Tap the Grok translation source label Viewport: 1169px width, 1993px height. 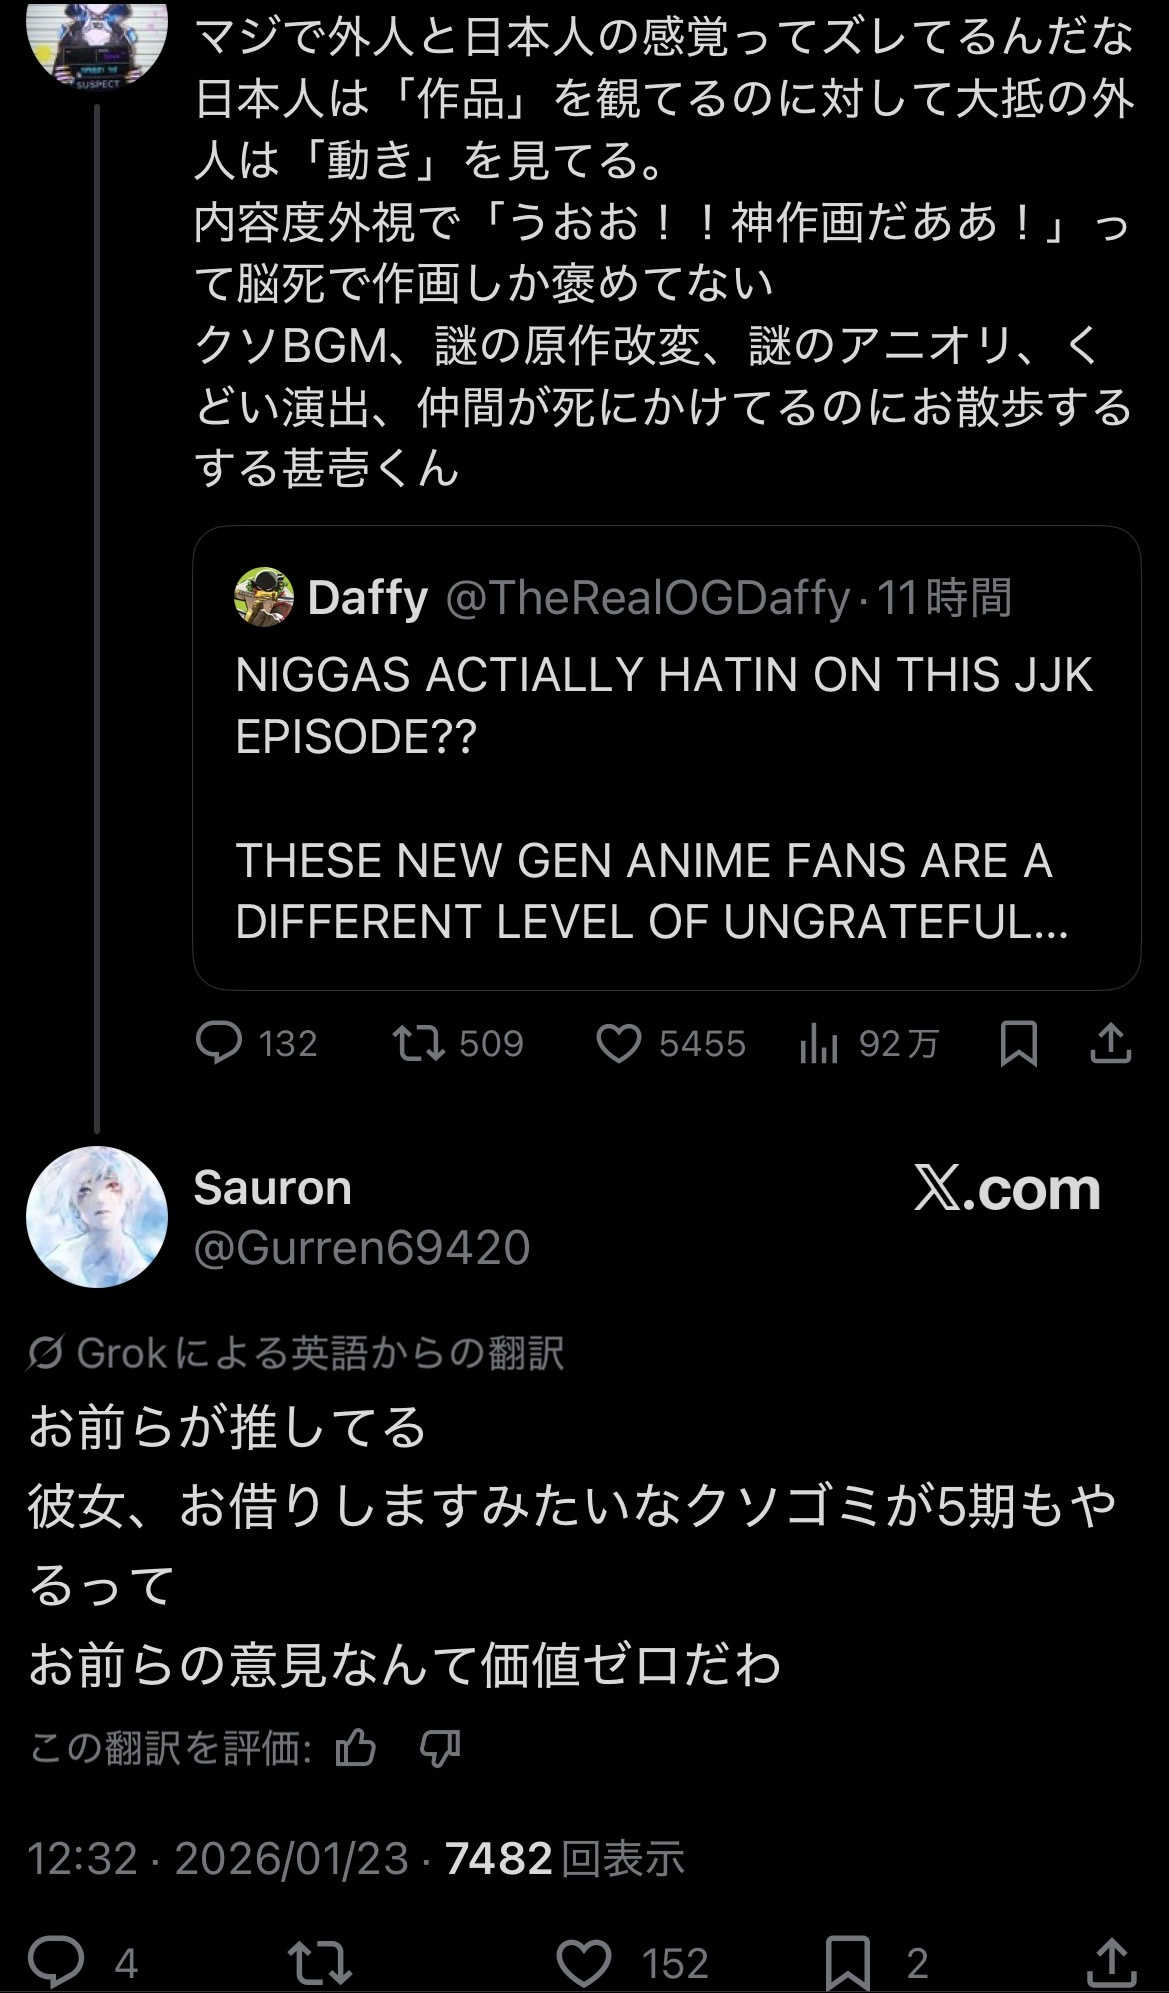tap(296, 1353)
